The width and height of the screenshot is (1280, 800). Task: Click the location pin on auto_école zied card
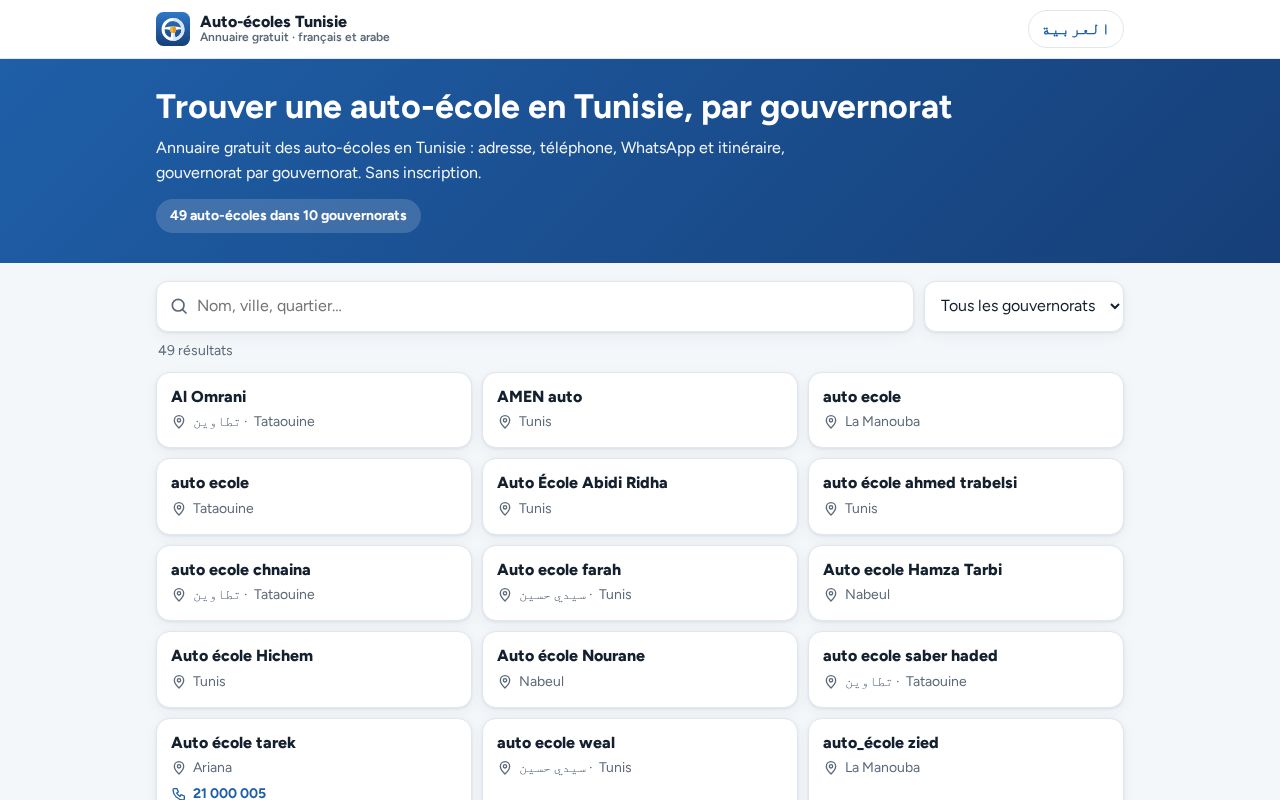click(x=831, y=768)
